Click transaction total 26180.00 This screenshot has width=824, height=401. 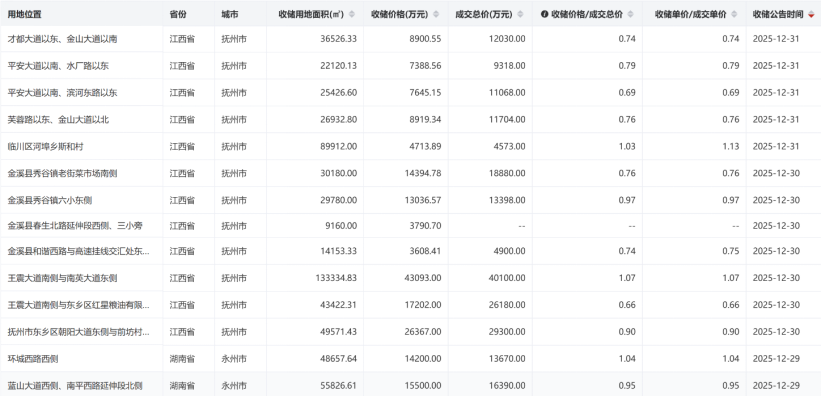point(507,305)
